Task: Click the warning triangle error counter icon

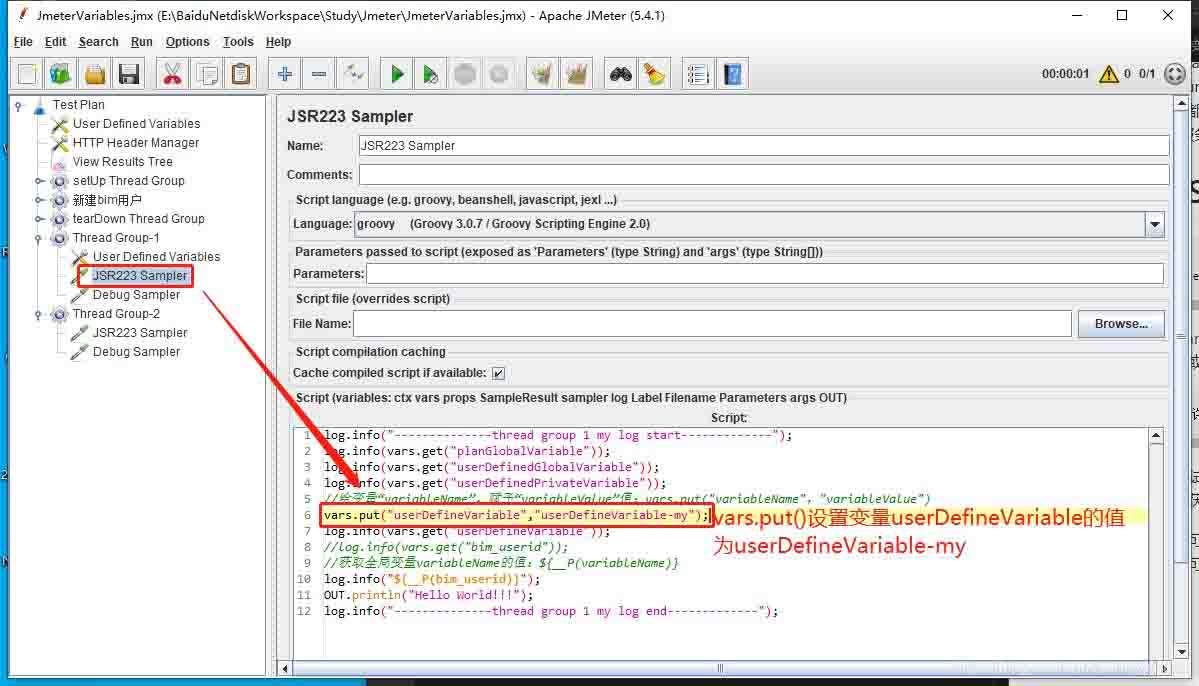Action: point(1108,74)
